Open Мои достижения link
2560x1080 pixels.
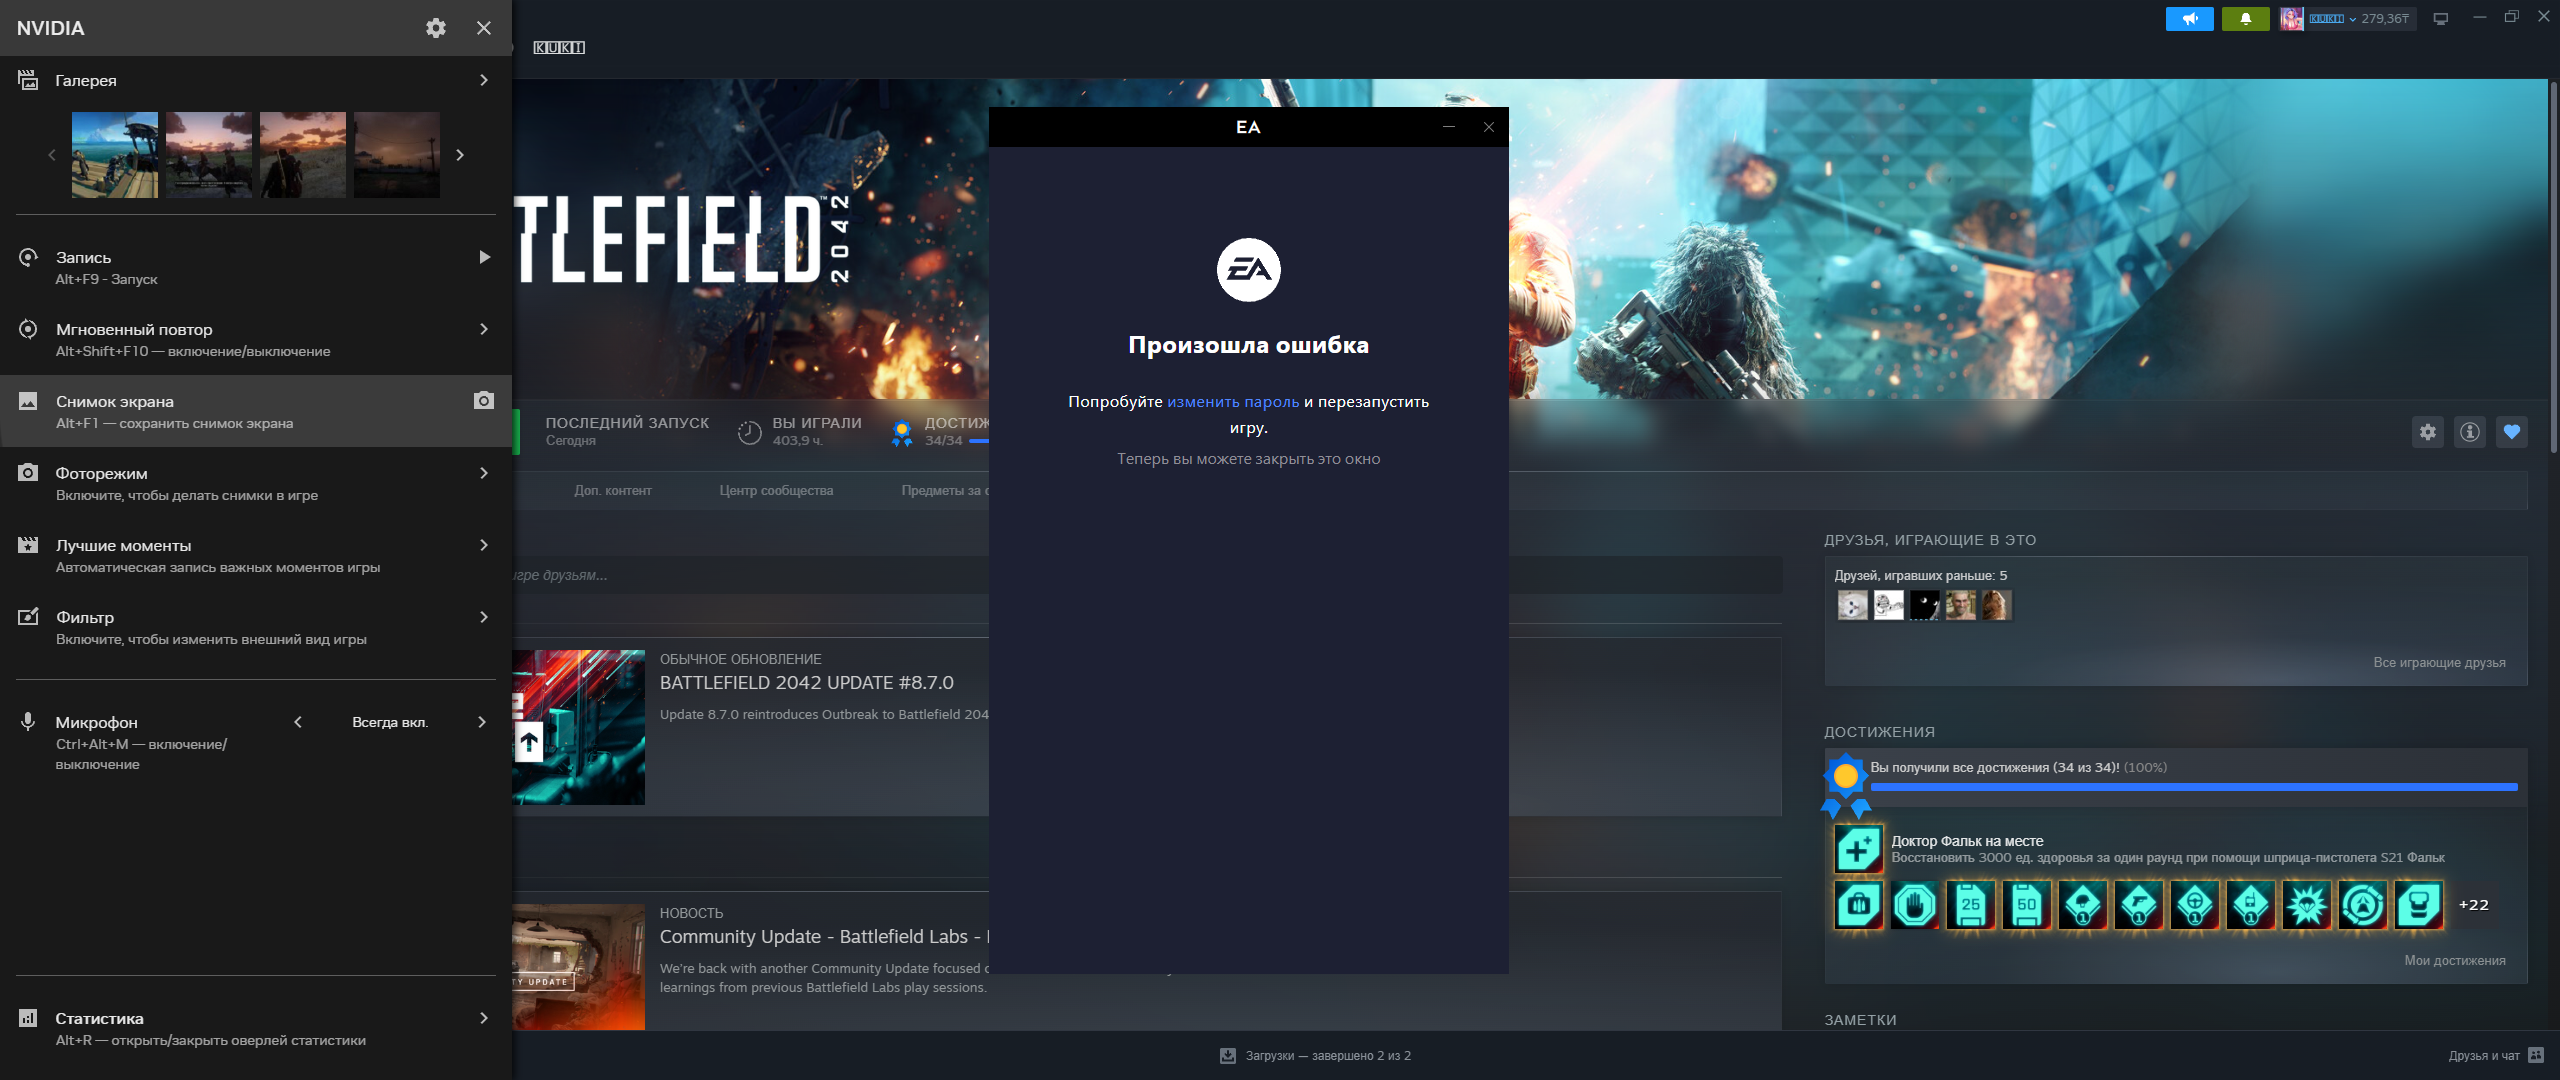coord(2455,961)
